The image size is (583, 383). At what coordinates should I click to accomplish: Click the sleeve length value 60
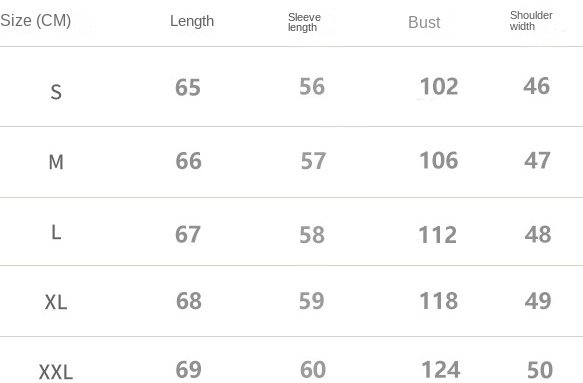pos(313,370)
